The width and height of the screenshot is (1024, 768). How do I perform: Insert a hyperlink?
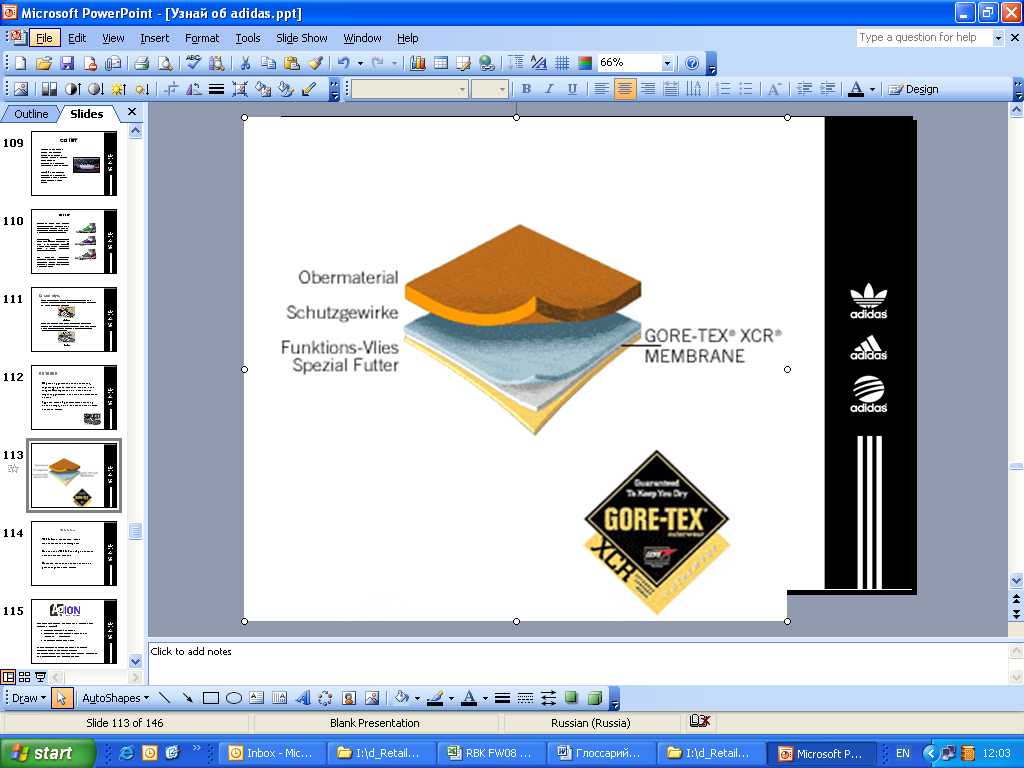pyautogui.click(x=487, y=63)
